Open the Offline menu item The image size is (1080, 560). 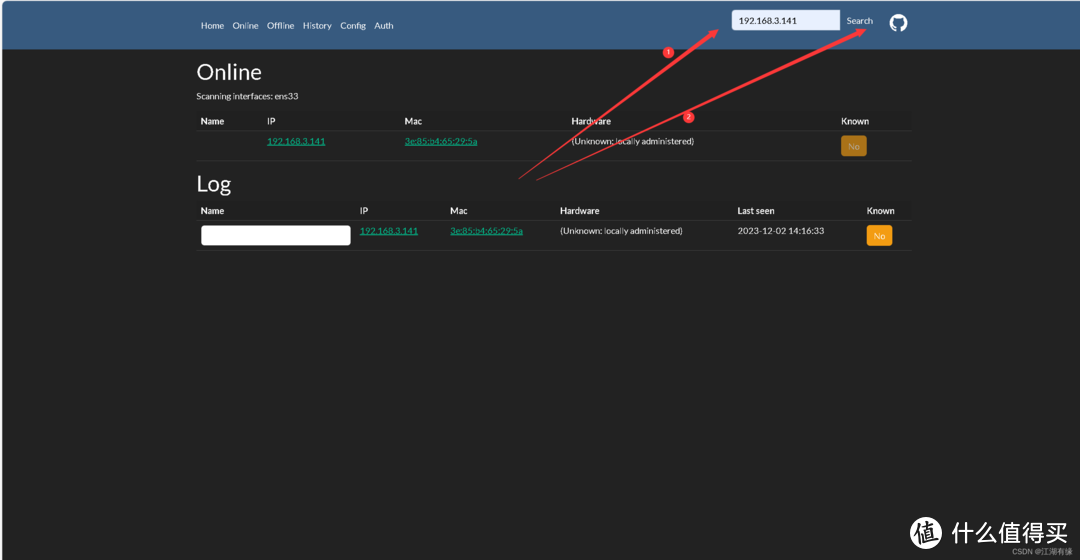tap(280, 25)
